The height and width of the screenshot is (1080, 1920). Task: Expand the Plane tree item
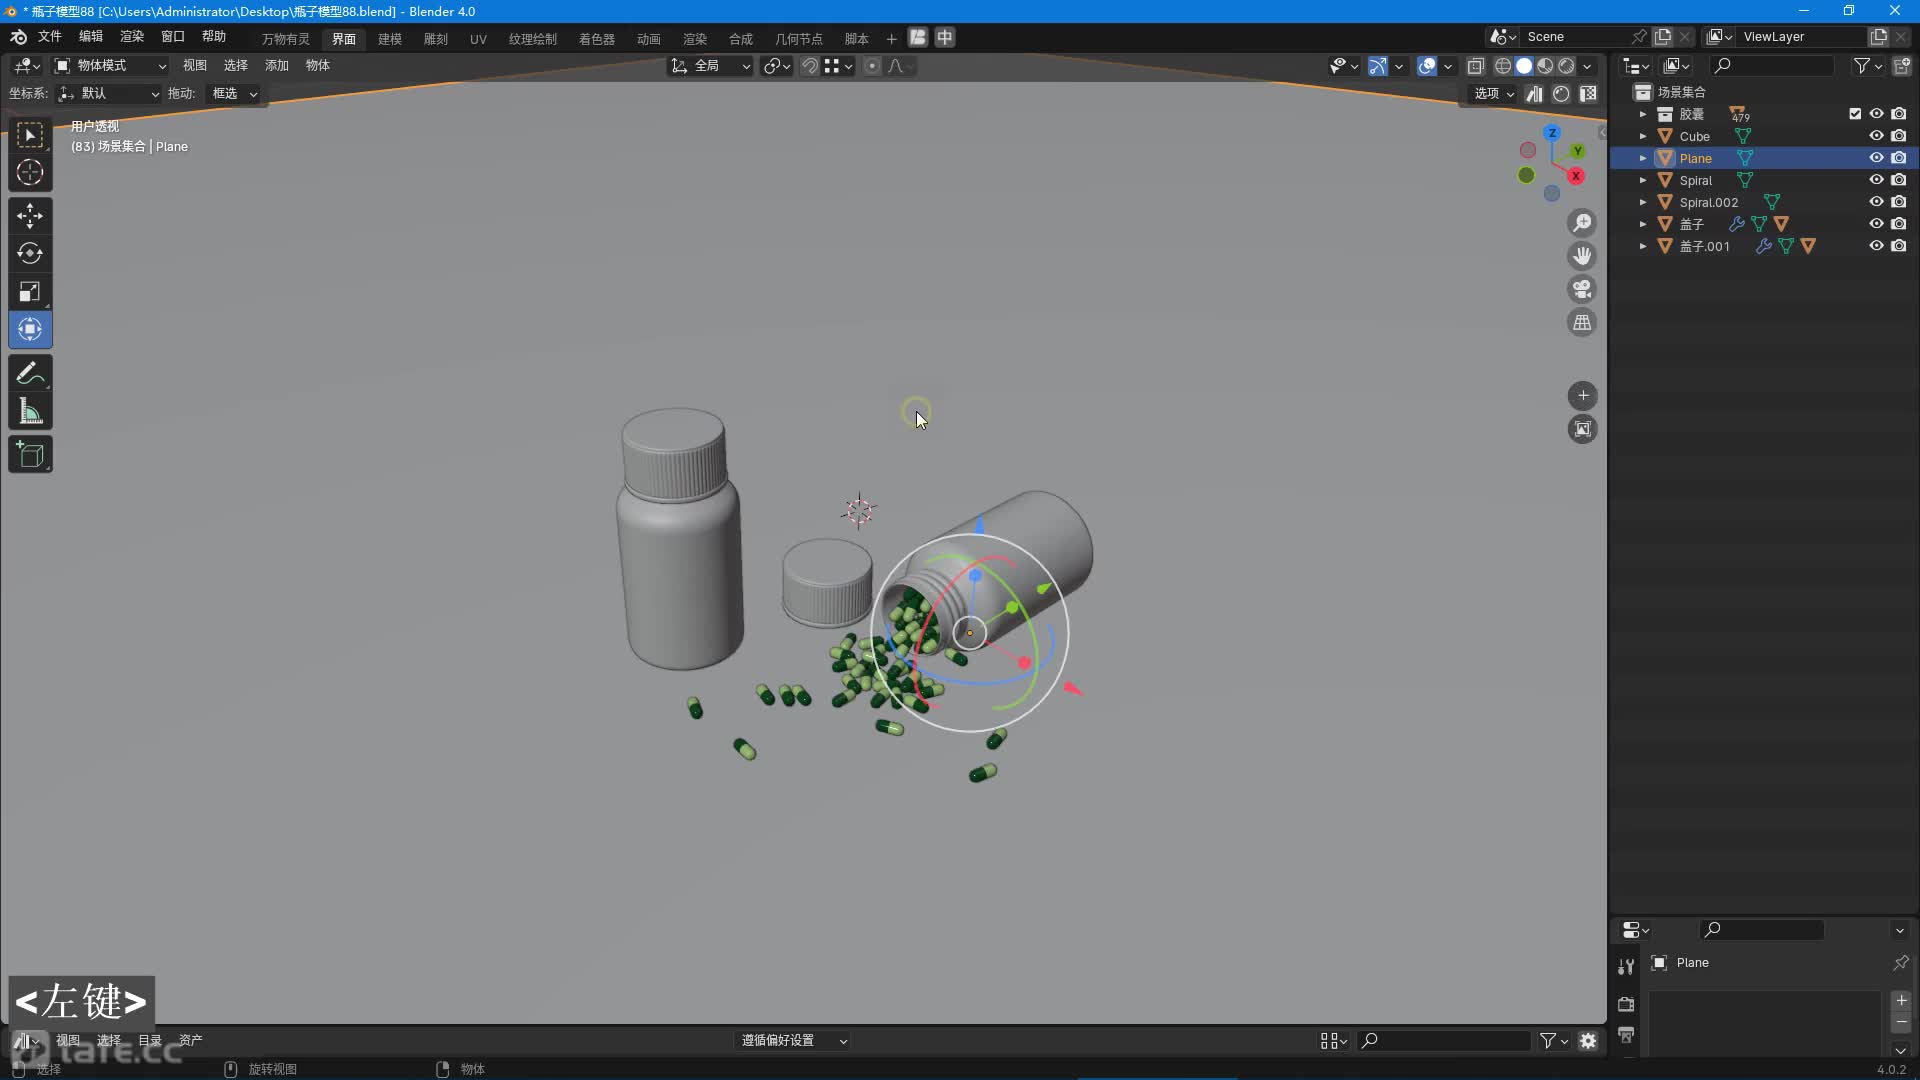click(1642, 158)
